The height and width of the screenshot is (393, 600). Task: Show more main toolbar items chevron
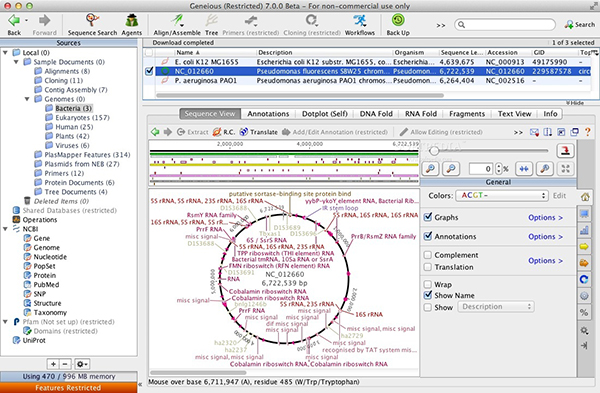tap(441, 26)
